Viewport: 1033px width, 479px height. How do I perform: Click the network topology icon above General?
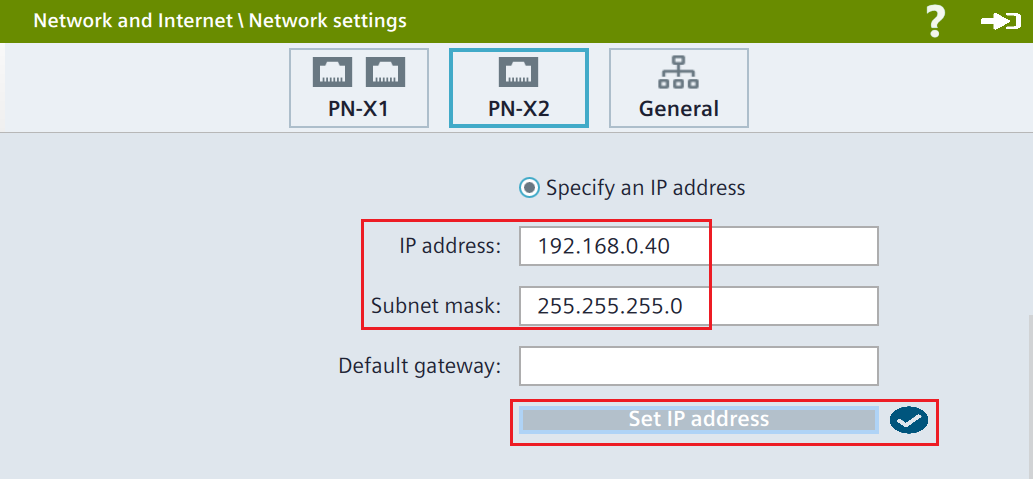[x=678, y=72]
